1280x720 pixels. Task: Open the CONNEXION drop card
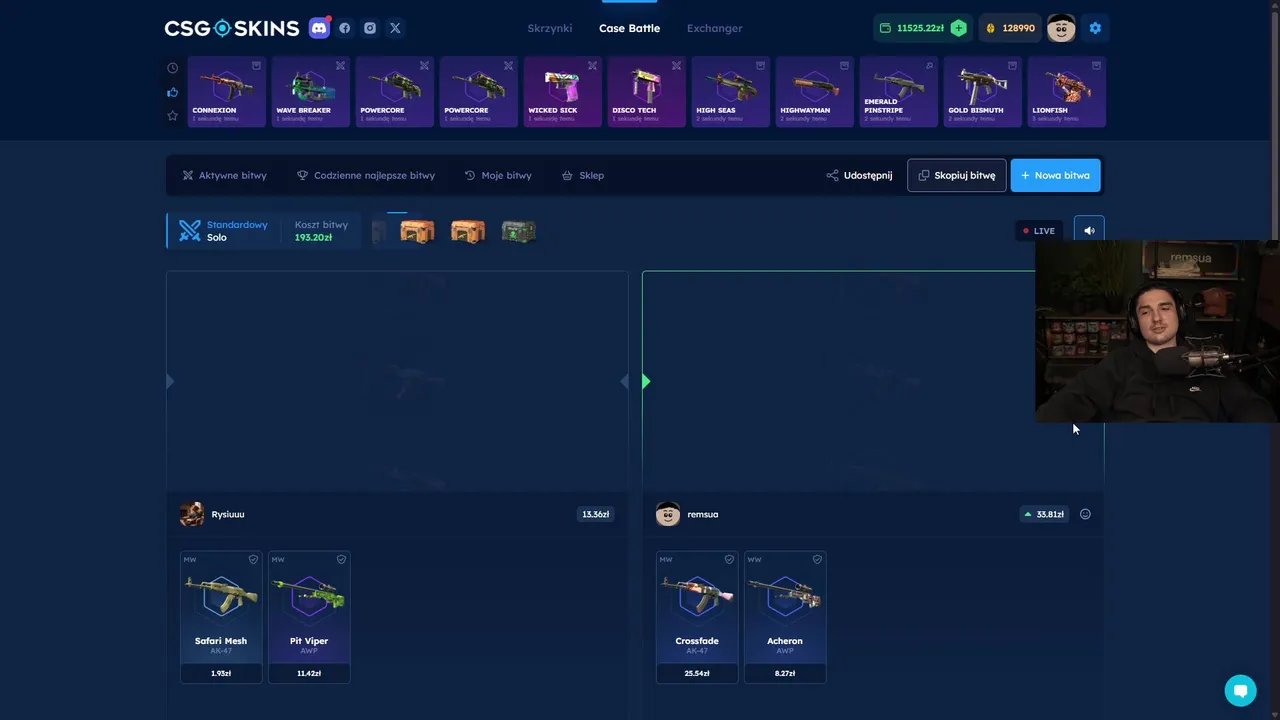tap(227, 92)
